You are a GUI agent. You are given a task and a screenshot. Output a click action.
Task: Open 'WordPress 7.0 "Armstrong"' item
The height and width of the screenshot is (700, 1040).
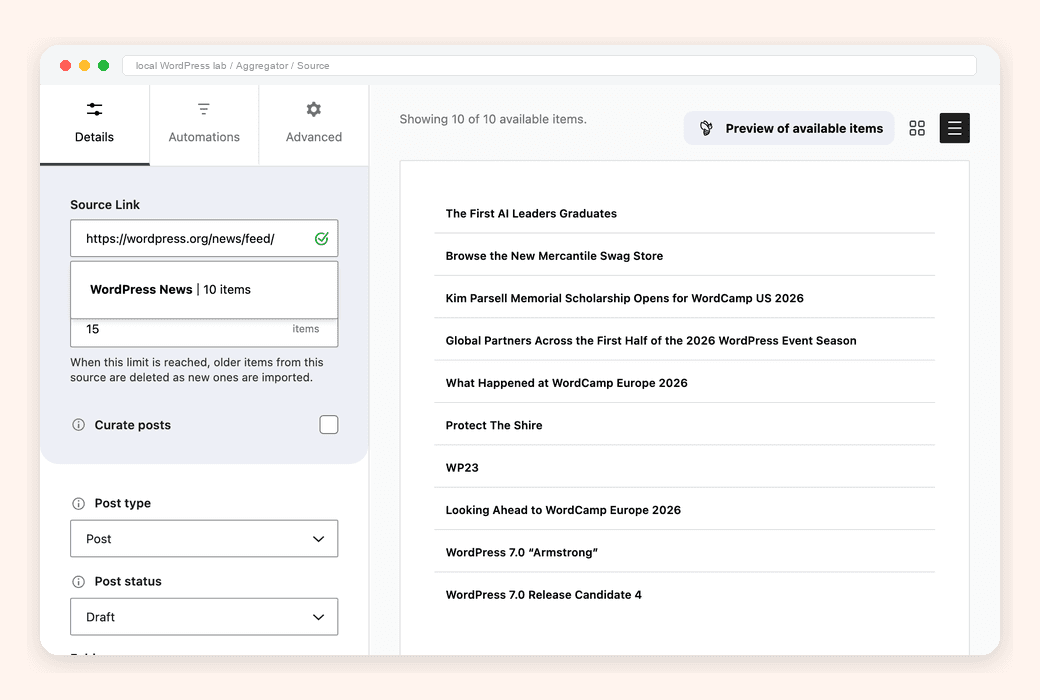click(x=684, y=553)
